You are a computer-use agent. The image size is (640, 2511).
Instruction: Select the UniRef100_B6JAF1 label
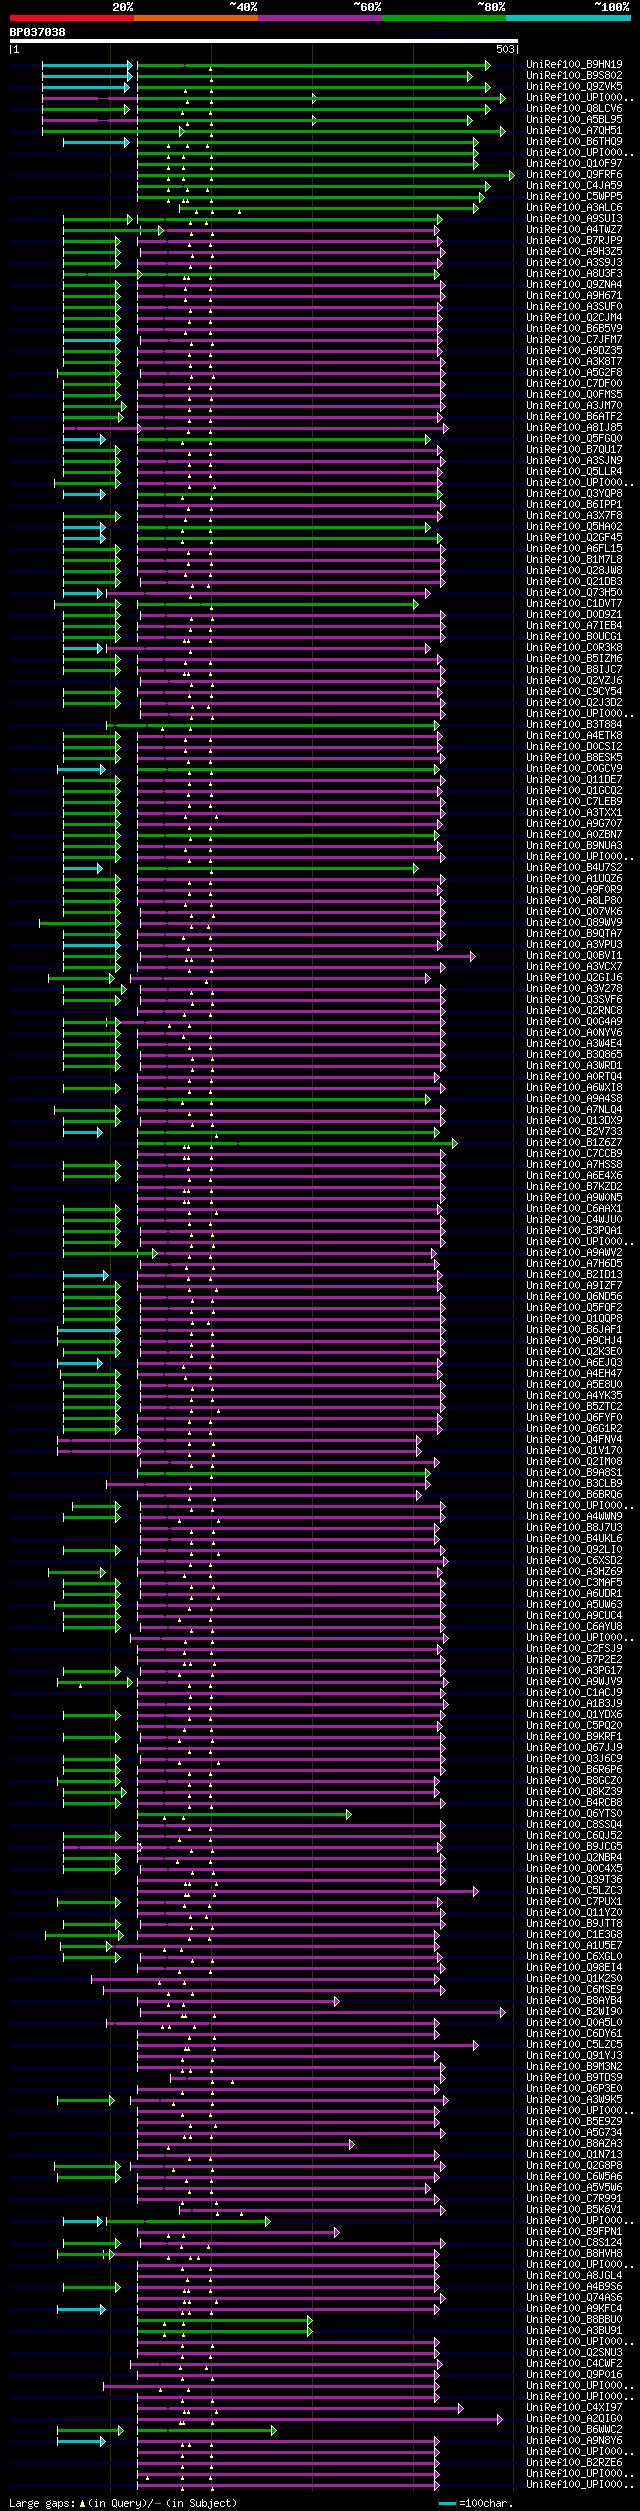click(574, 1329)
